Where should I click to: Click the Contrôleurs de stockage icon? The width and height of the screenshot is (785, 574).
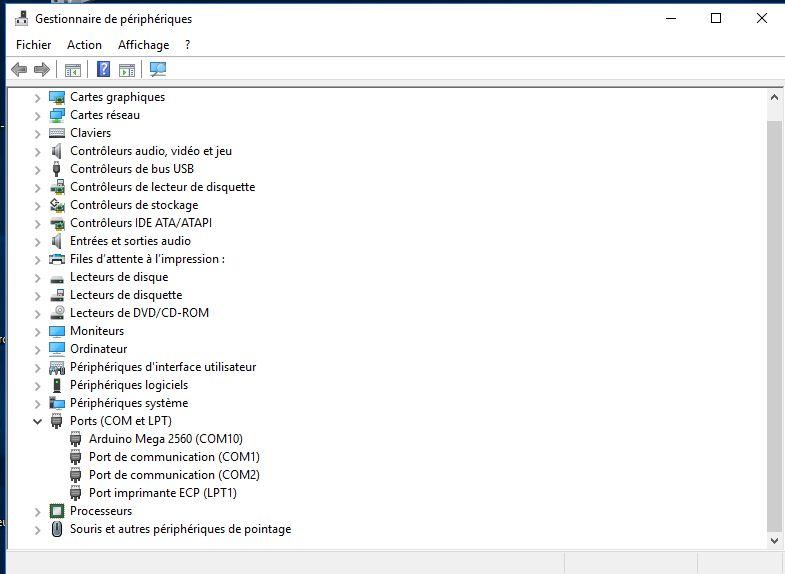coord(57,205)
